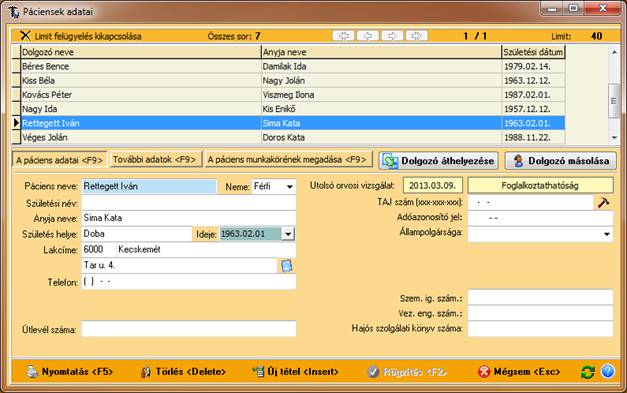This screenshot has width=627, height=393.
Task: Sort by Születési dátum column header
Action: pyautogui.click(x=533, y=52)
